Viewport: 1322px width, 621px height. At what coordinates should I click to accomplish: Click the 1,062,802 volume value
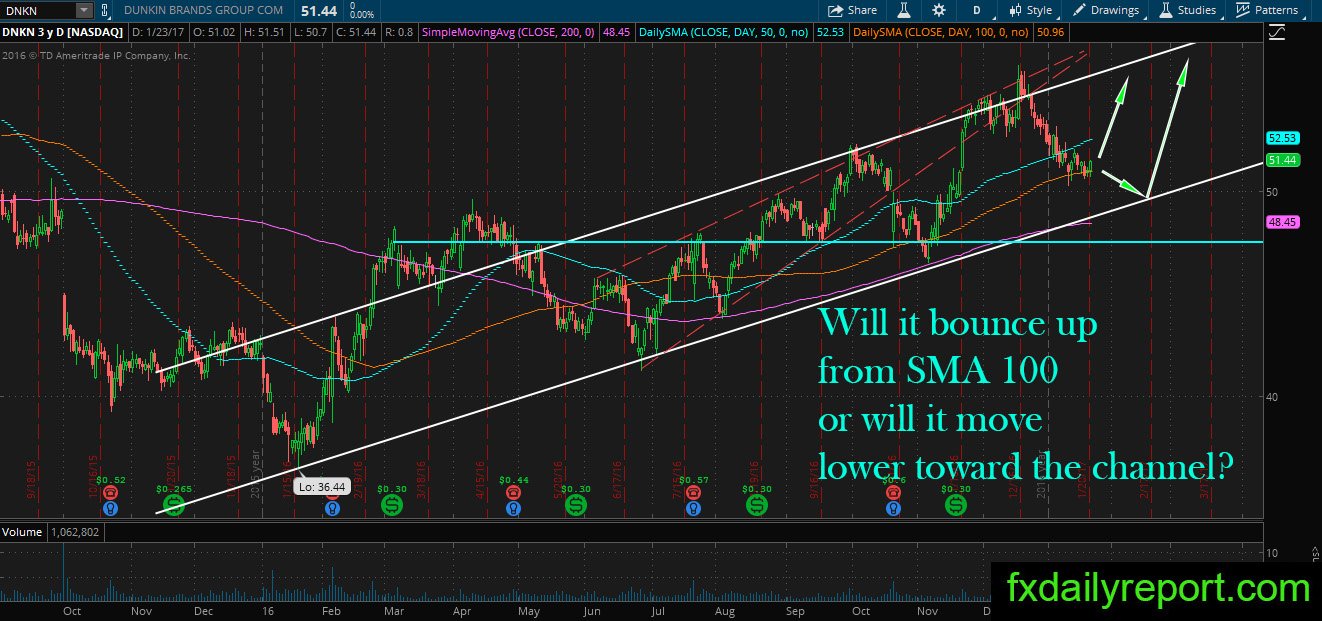pos(75,530)
